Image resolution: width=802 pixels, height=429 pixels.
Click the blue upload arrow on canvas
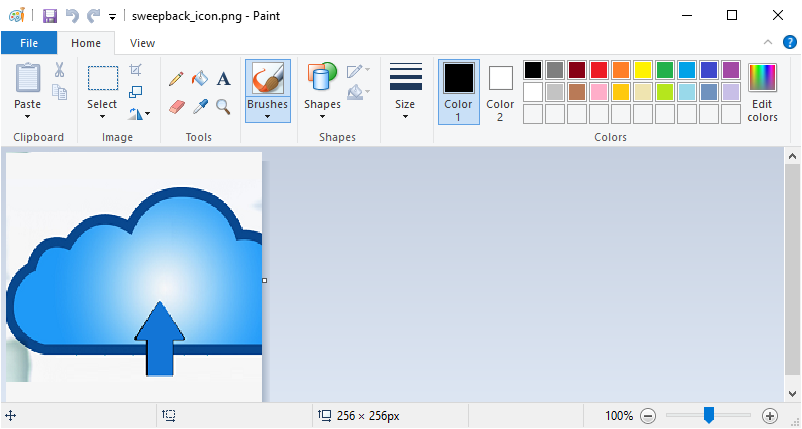point(160,338)
